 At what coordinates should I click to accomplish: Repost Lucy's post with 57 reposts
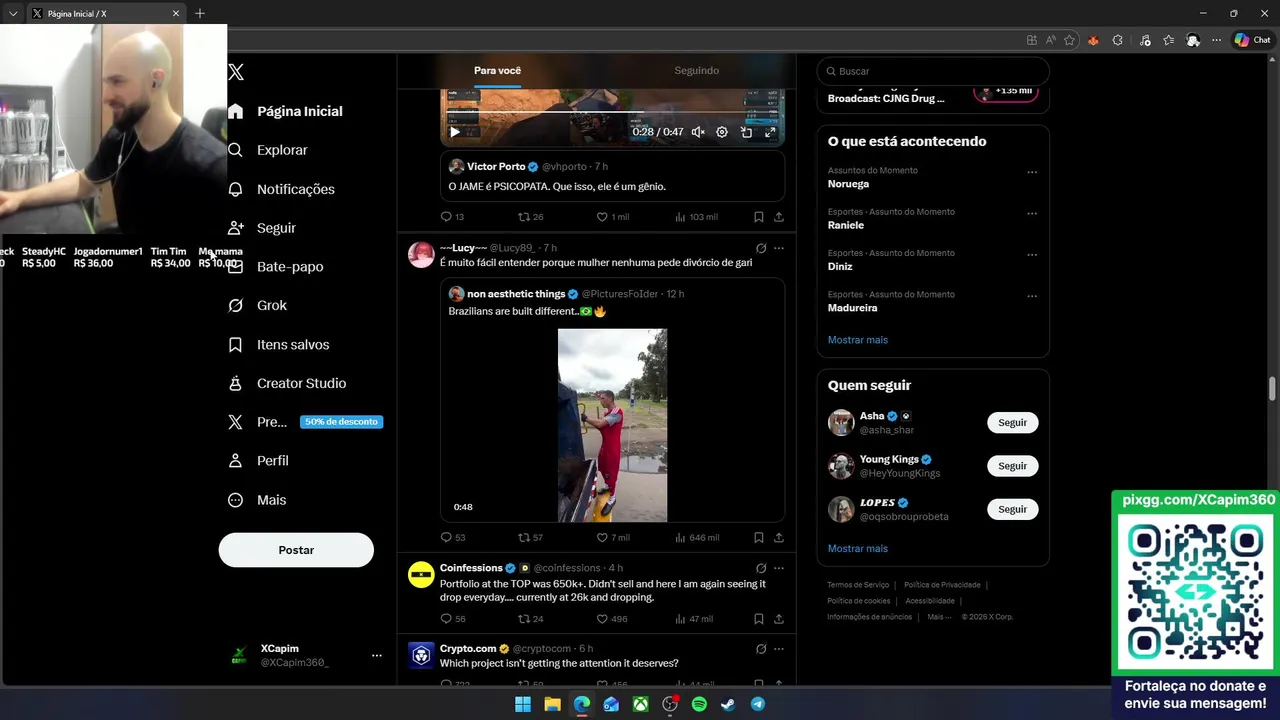tap(530, 537)
